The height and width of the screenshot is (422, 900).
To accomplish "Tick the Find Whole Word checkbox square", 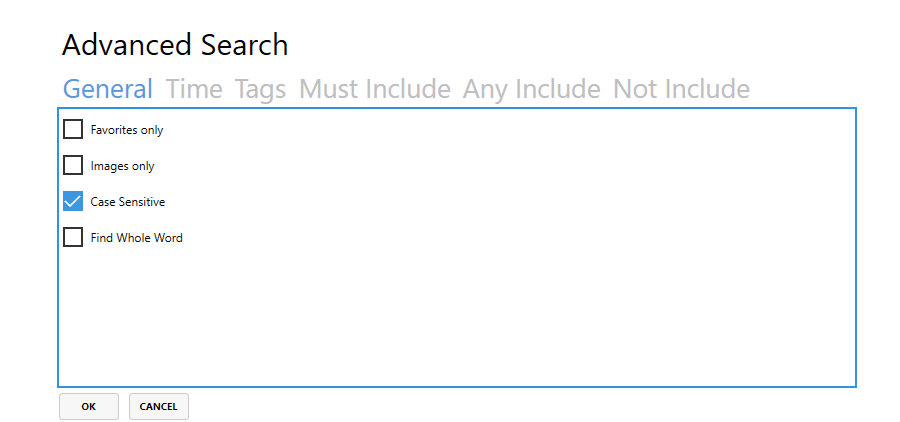I will click(x=73, y=237).
